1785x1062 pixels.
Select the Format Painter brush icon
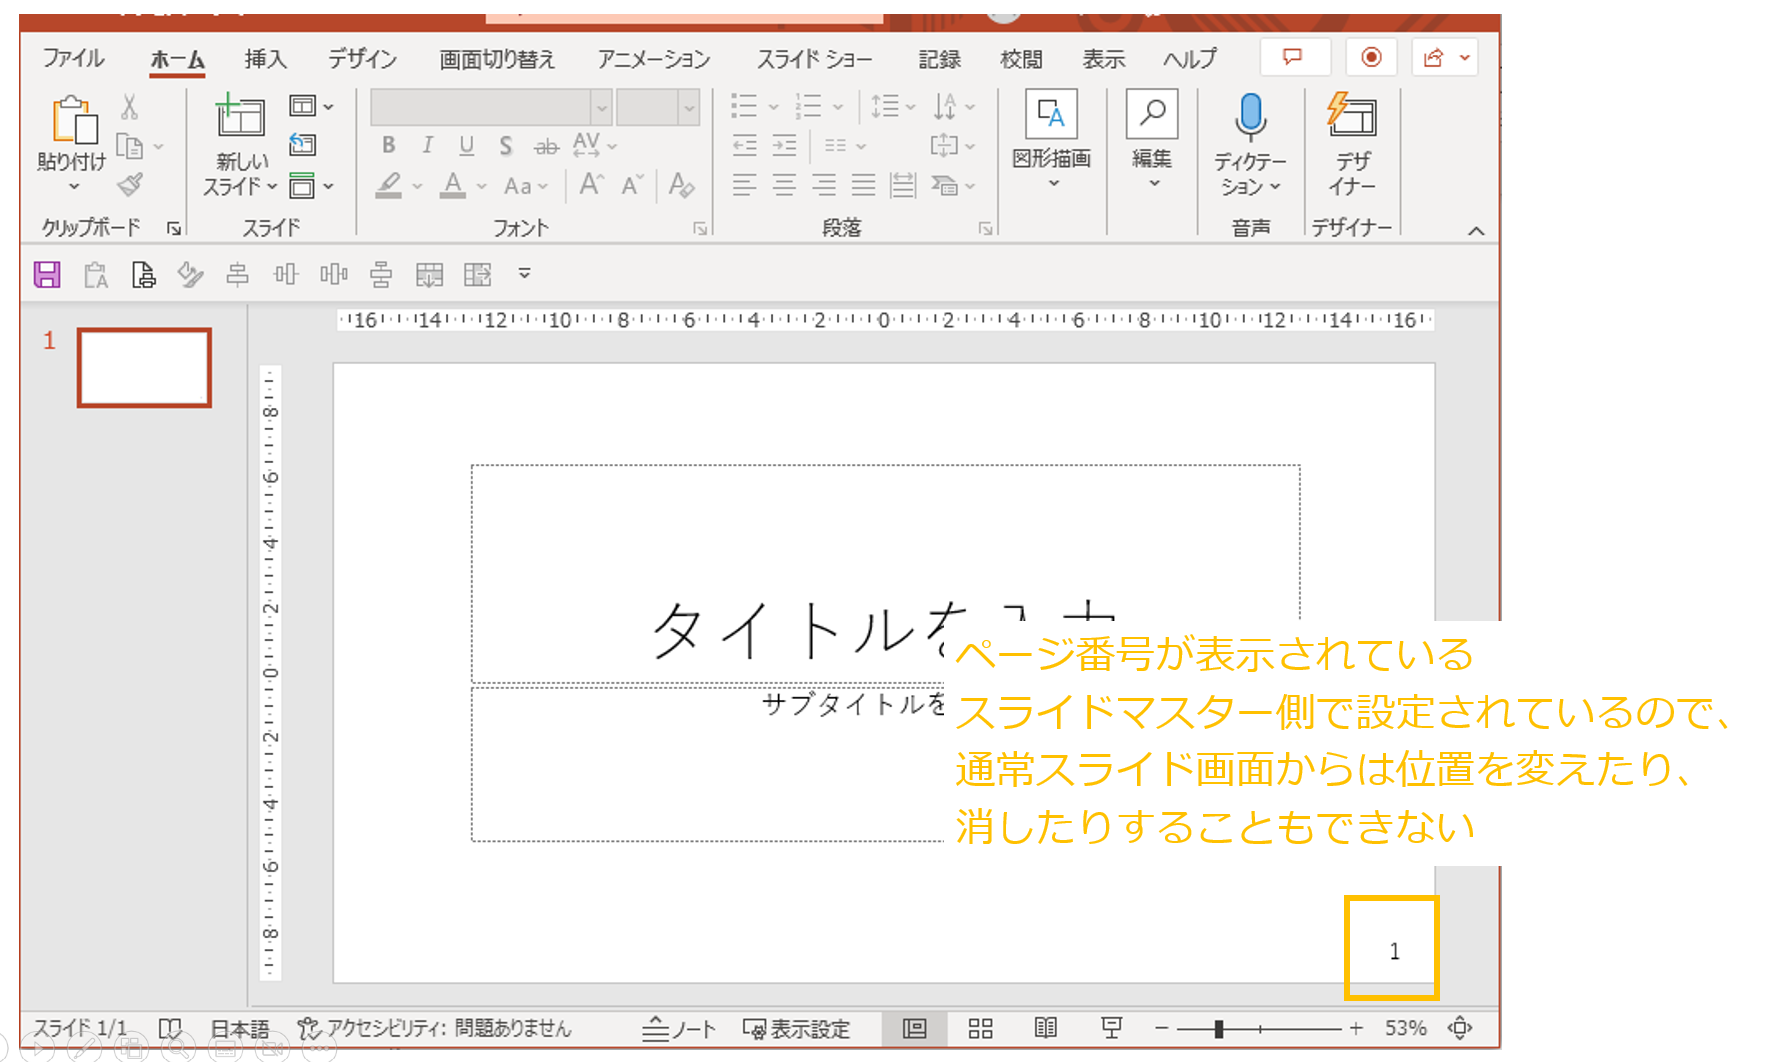tap(130, 184)
